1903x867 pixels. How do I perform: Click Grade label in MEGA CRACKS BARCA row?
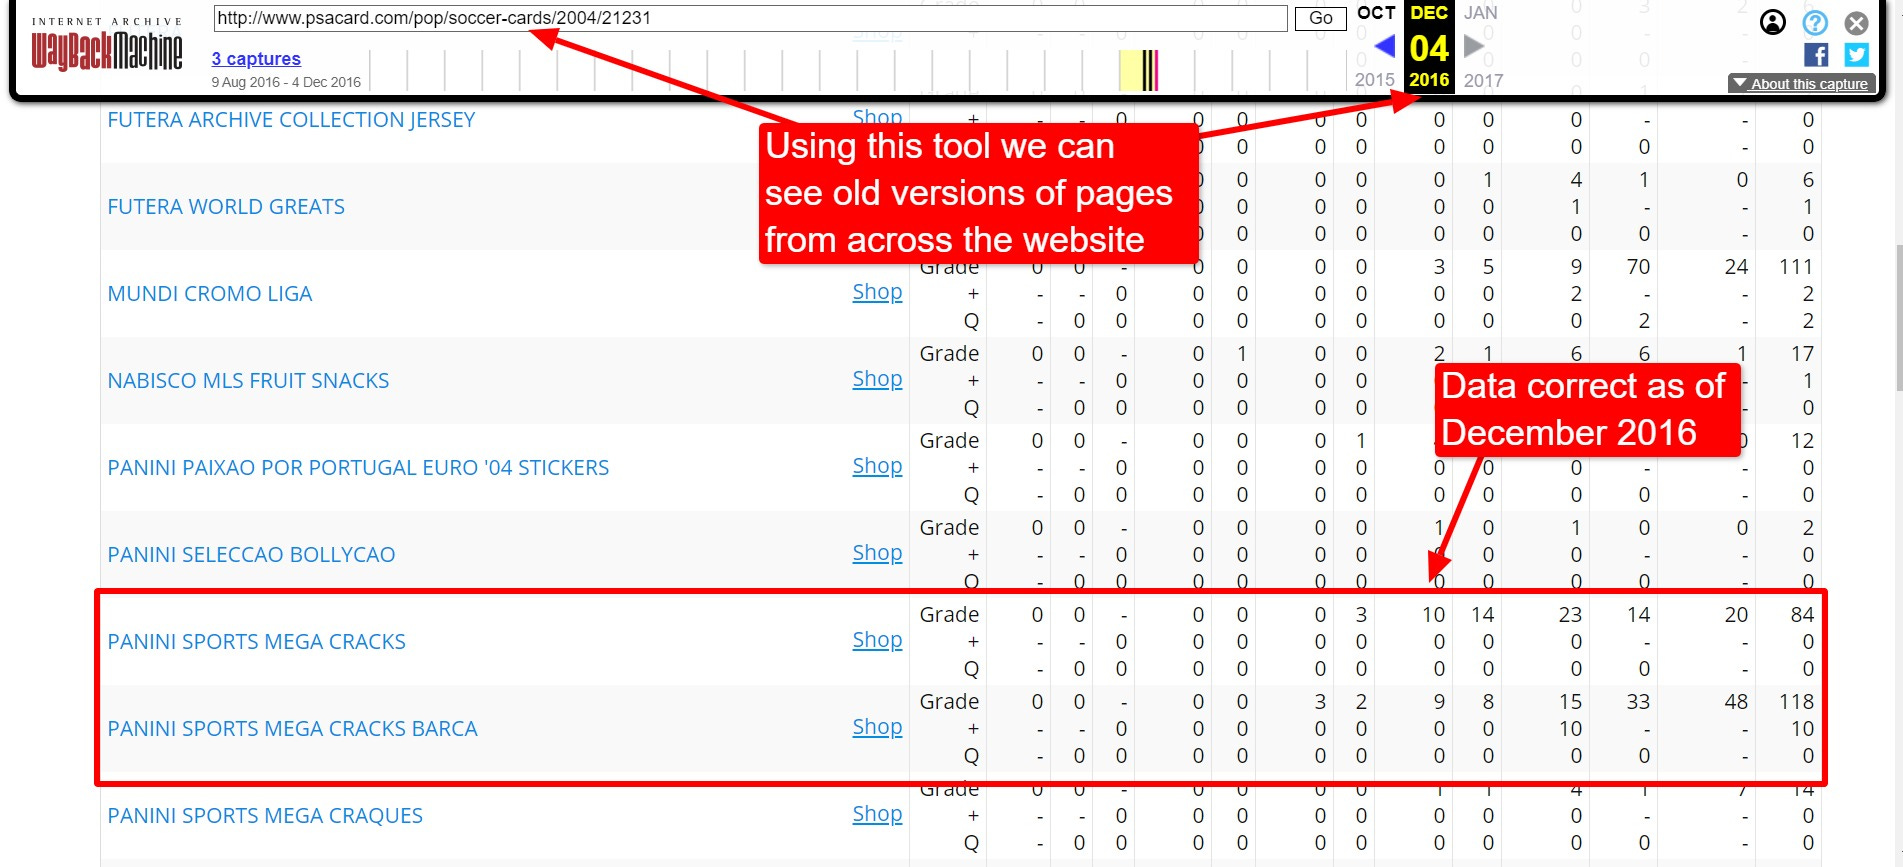949,702
